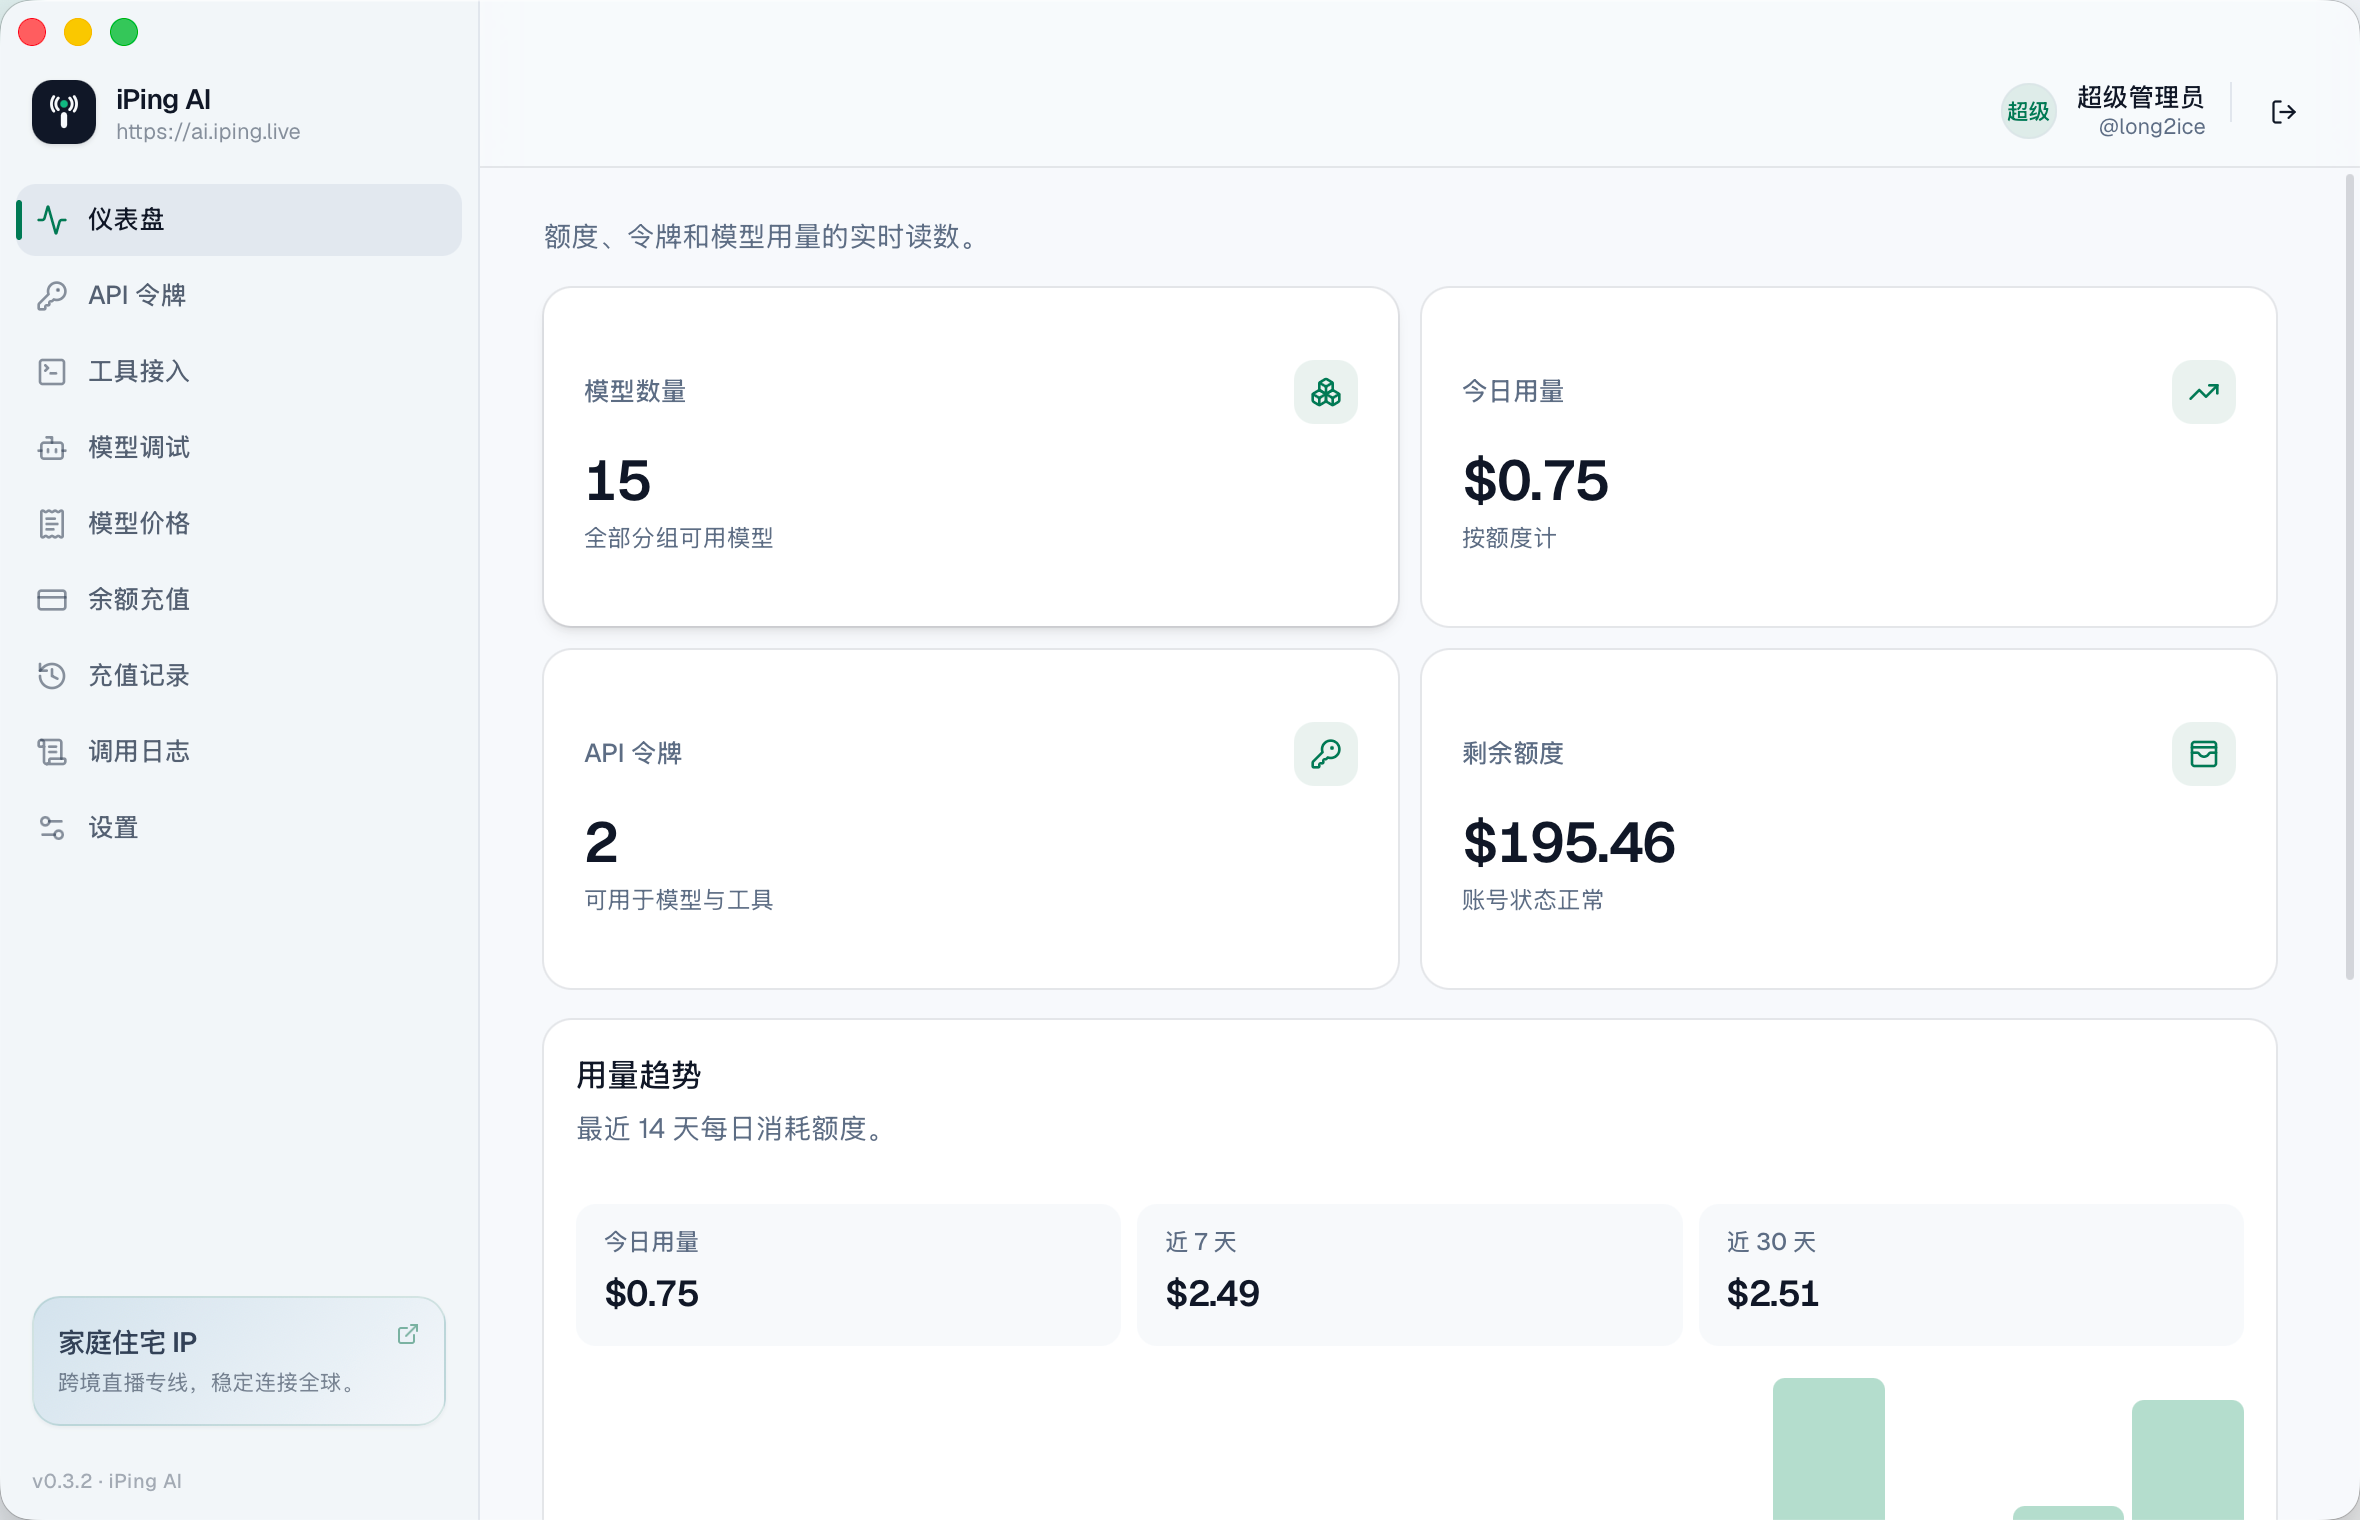The width and height of the screenshot is (2360, 1520).
Task: Go to 工具接入 page
Action: pos(239,371)
